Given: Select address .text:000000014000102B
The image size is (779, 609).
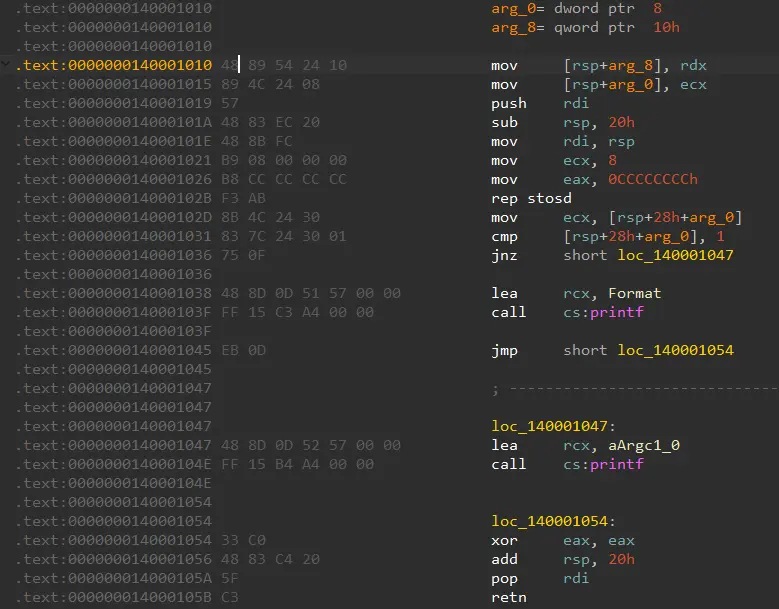Looking at the screenshot, I should click(114, 198).
